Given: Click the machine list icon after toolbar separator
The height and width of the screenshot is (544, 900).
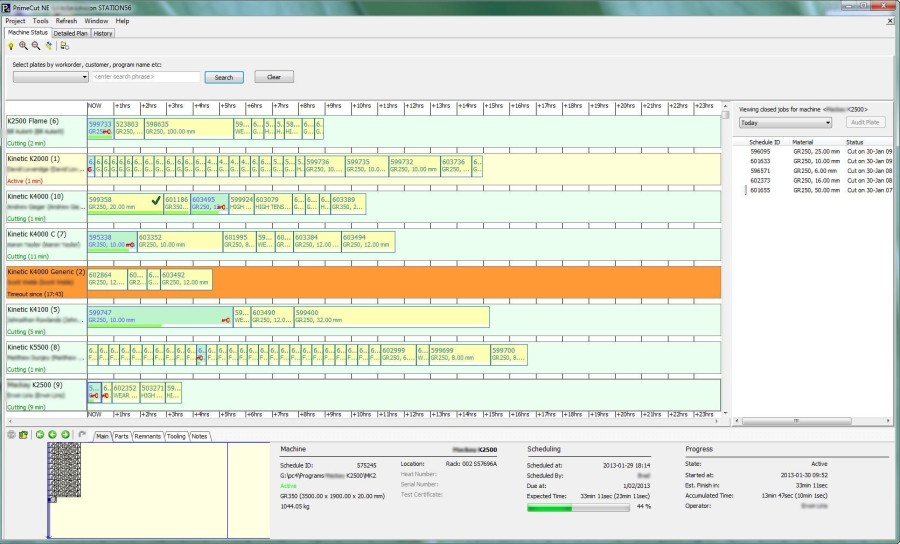Looking at the screenshot, I should point(64,46).
